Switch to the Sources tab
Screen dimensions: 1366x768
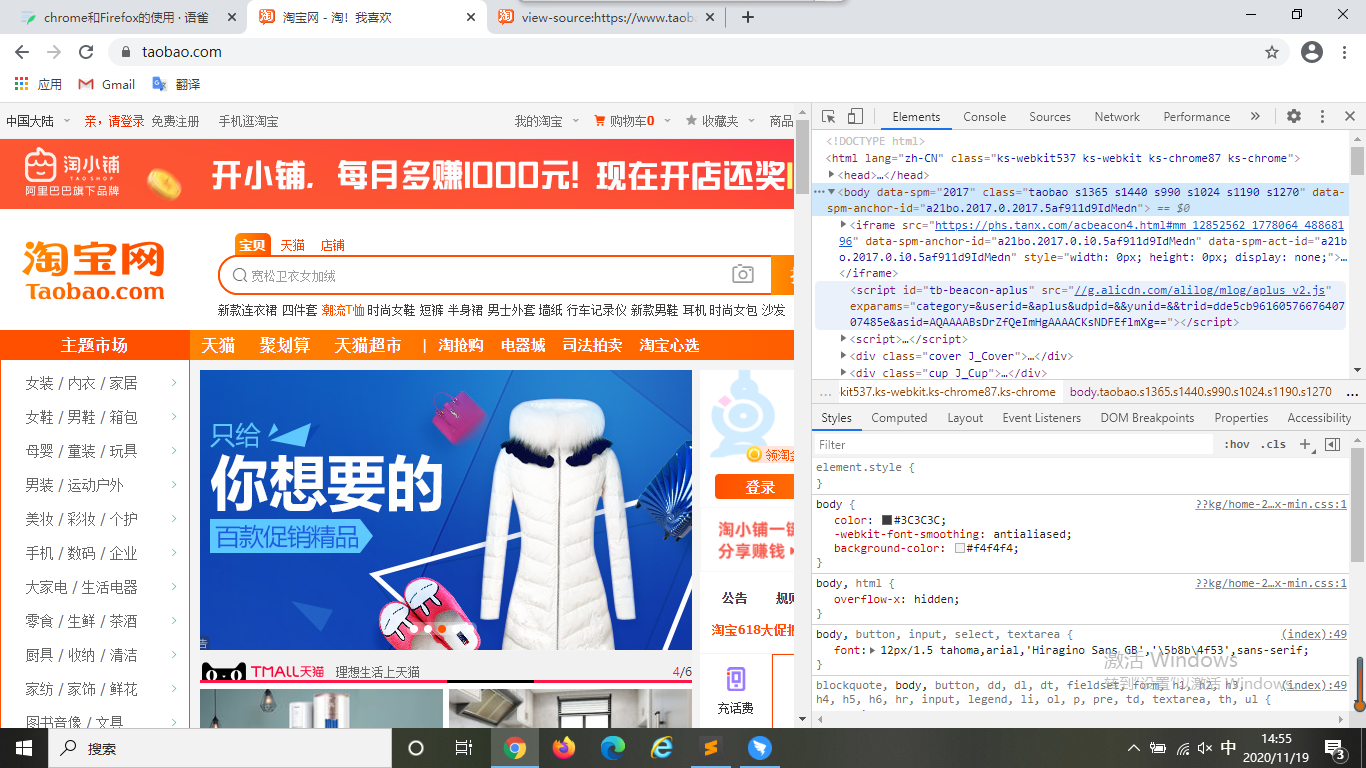pyautogui.click(x=1050, y=117)
